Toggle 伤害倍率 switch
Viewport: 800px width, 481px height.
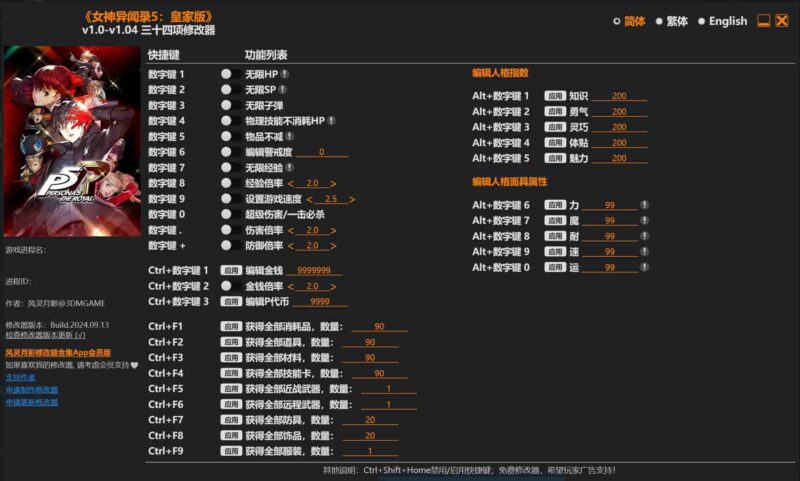pyautogui.click(x=231, y=230)
